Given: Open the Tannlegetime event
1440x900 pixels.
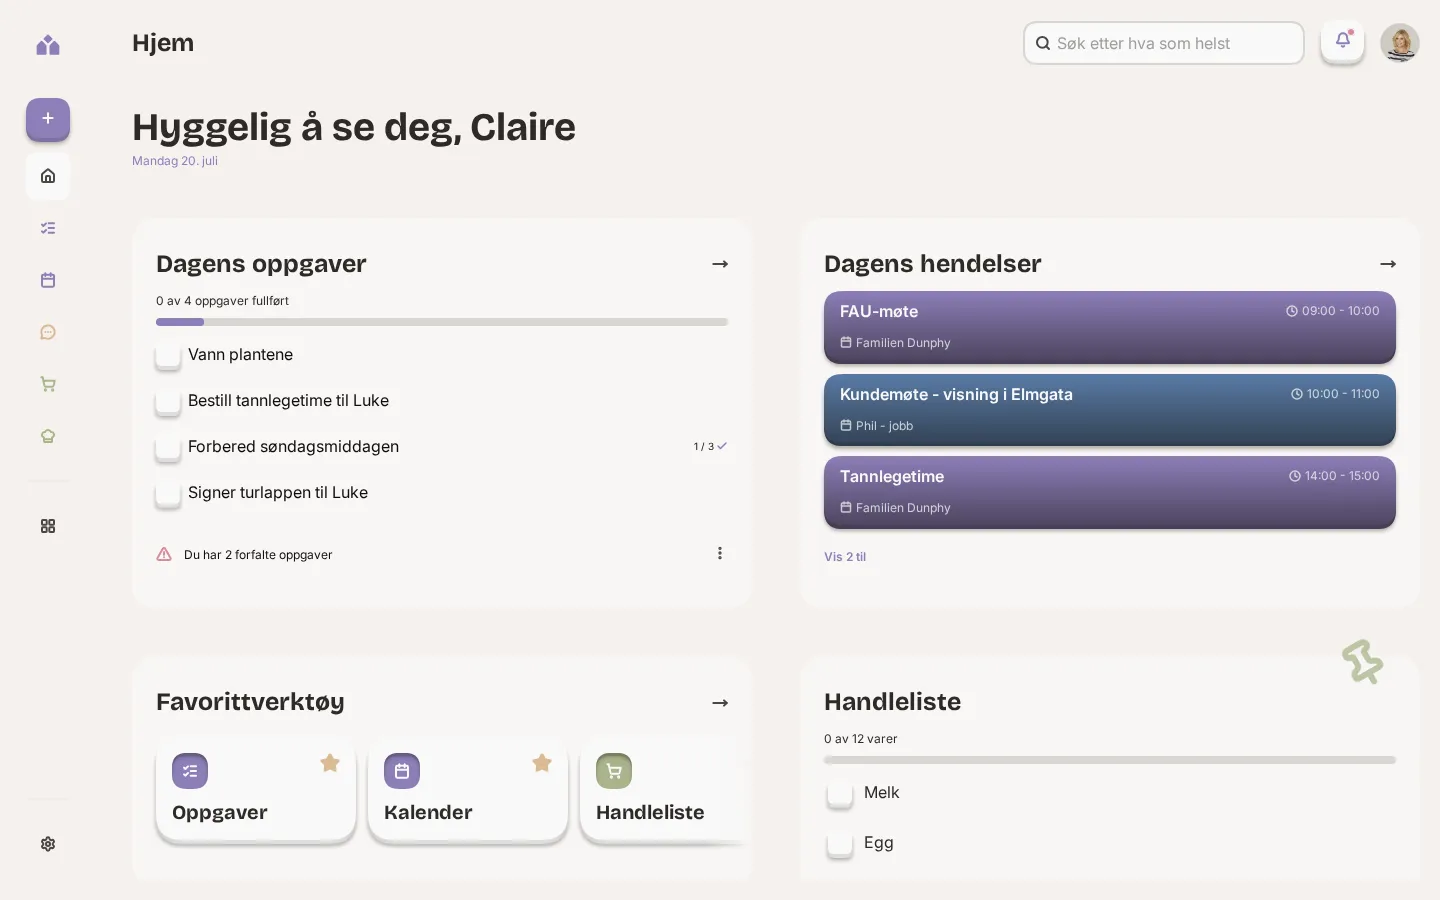Looking at the screenshot, I should pyautogui.click(x=1110, y=492).
